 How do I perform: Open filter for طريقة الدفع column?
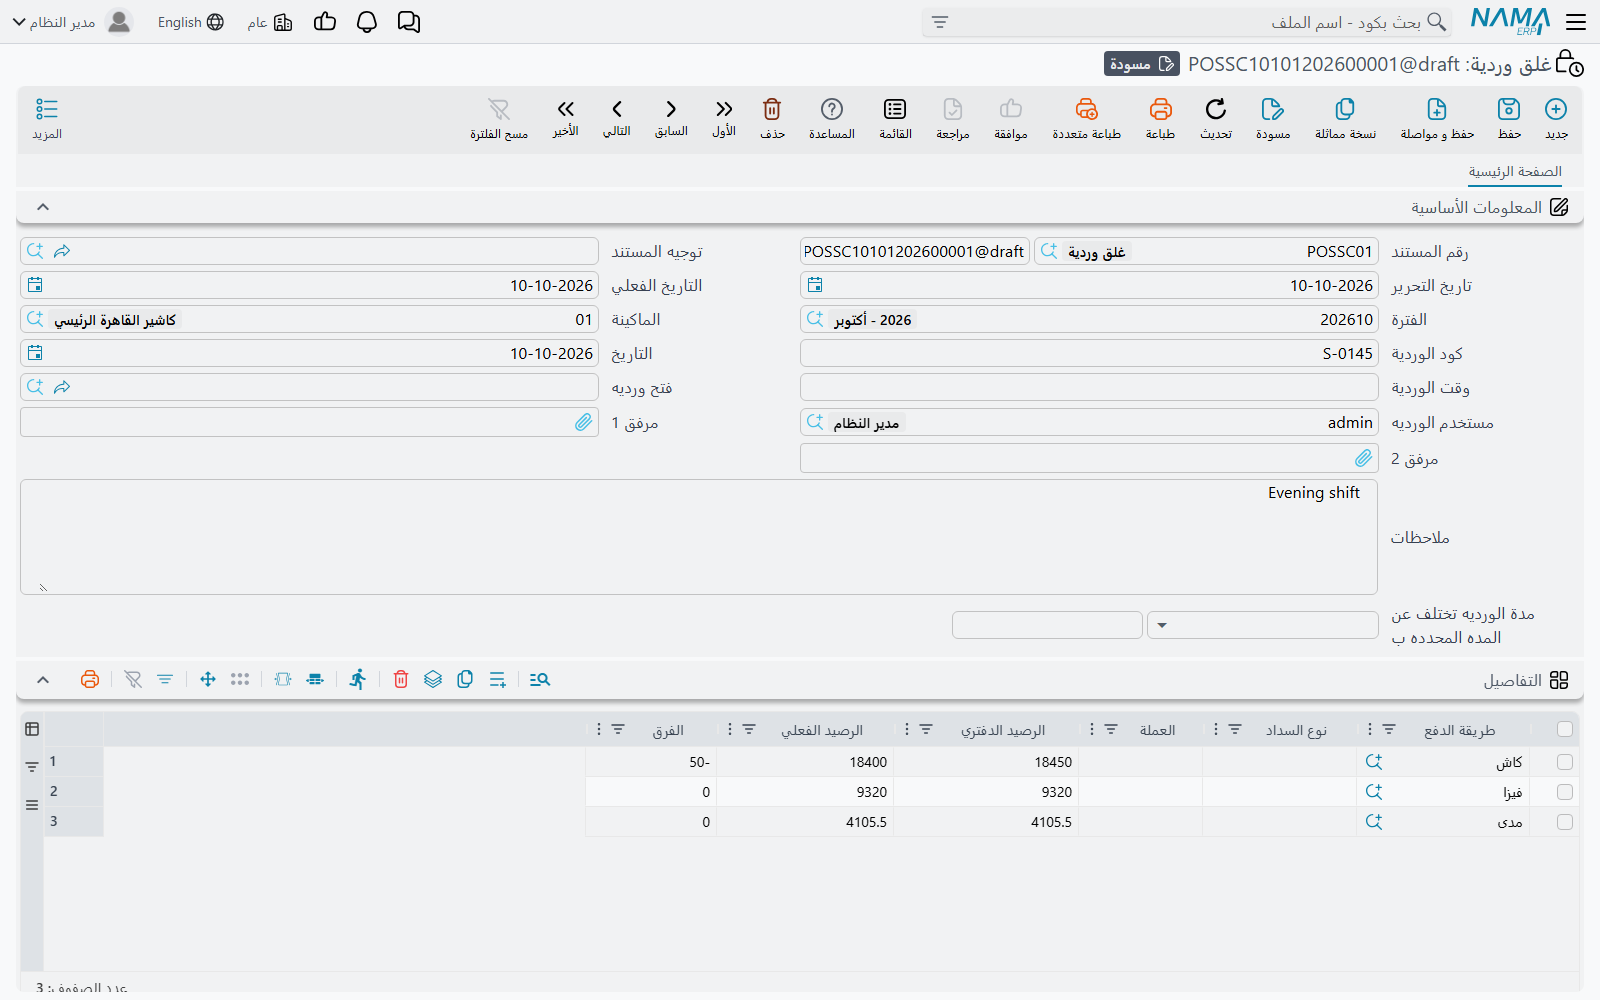pos(1389,730)
